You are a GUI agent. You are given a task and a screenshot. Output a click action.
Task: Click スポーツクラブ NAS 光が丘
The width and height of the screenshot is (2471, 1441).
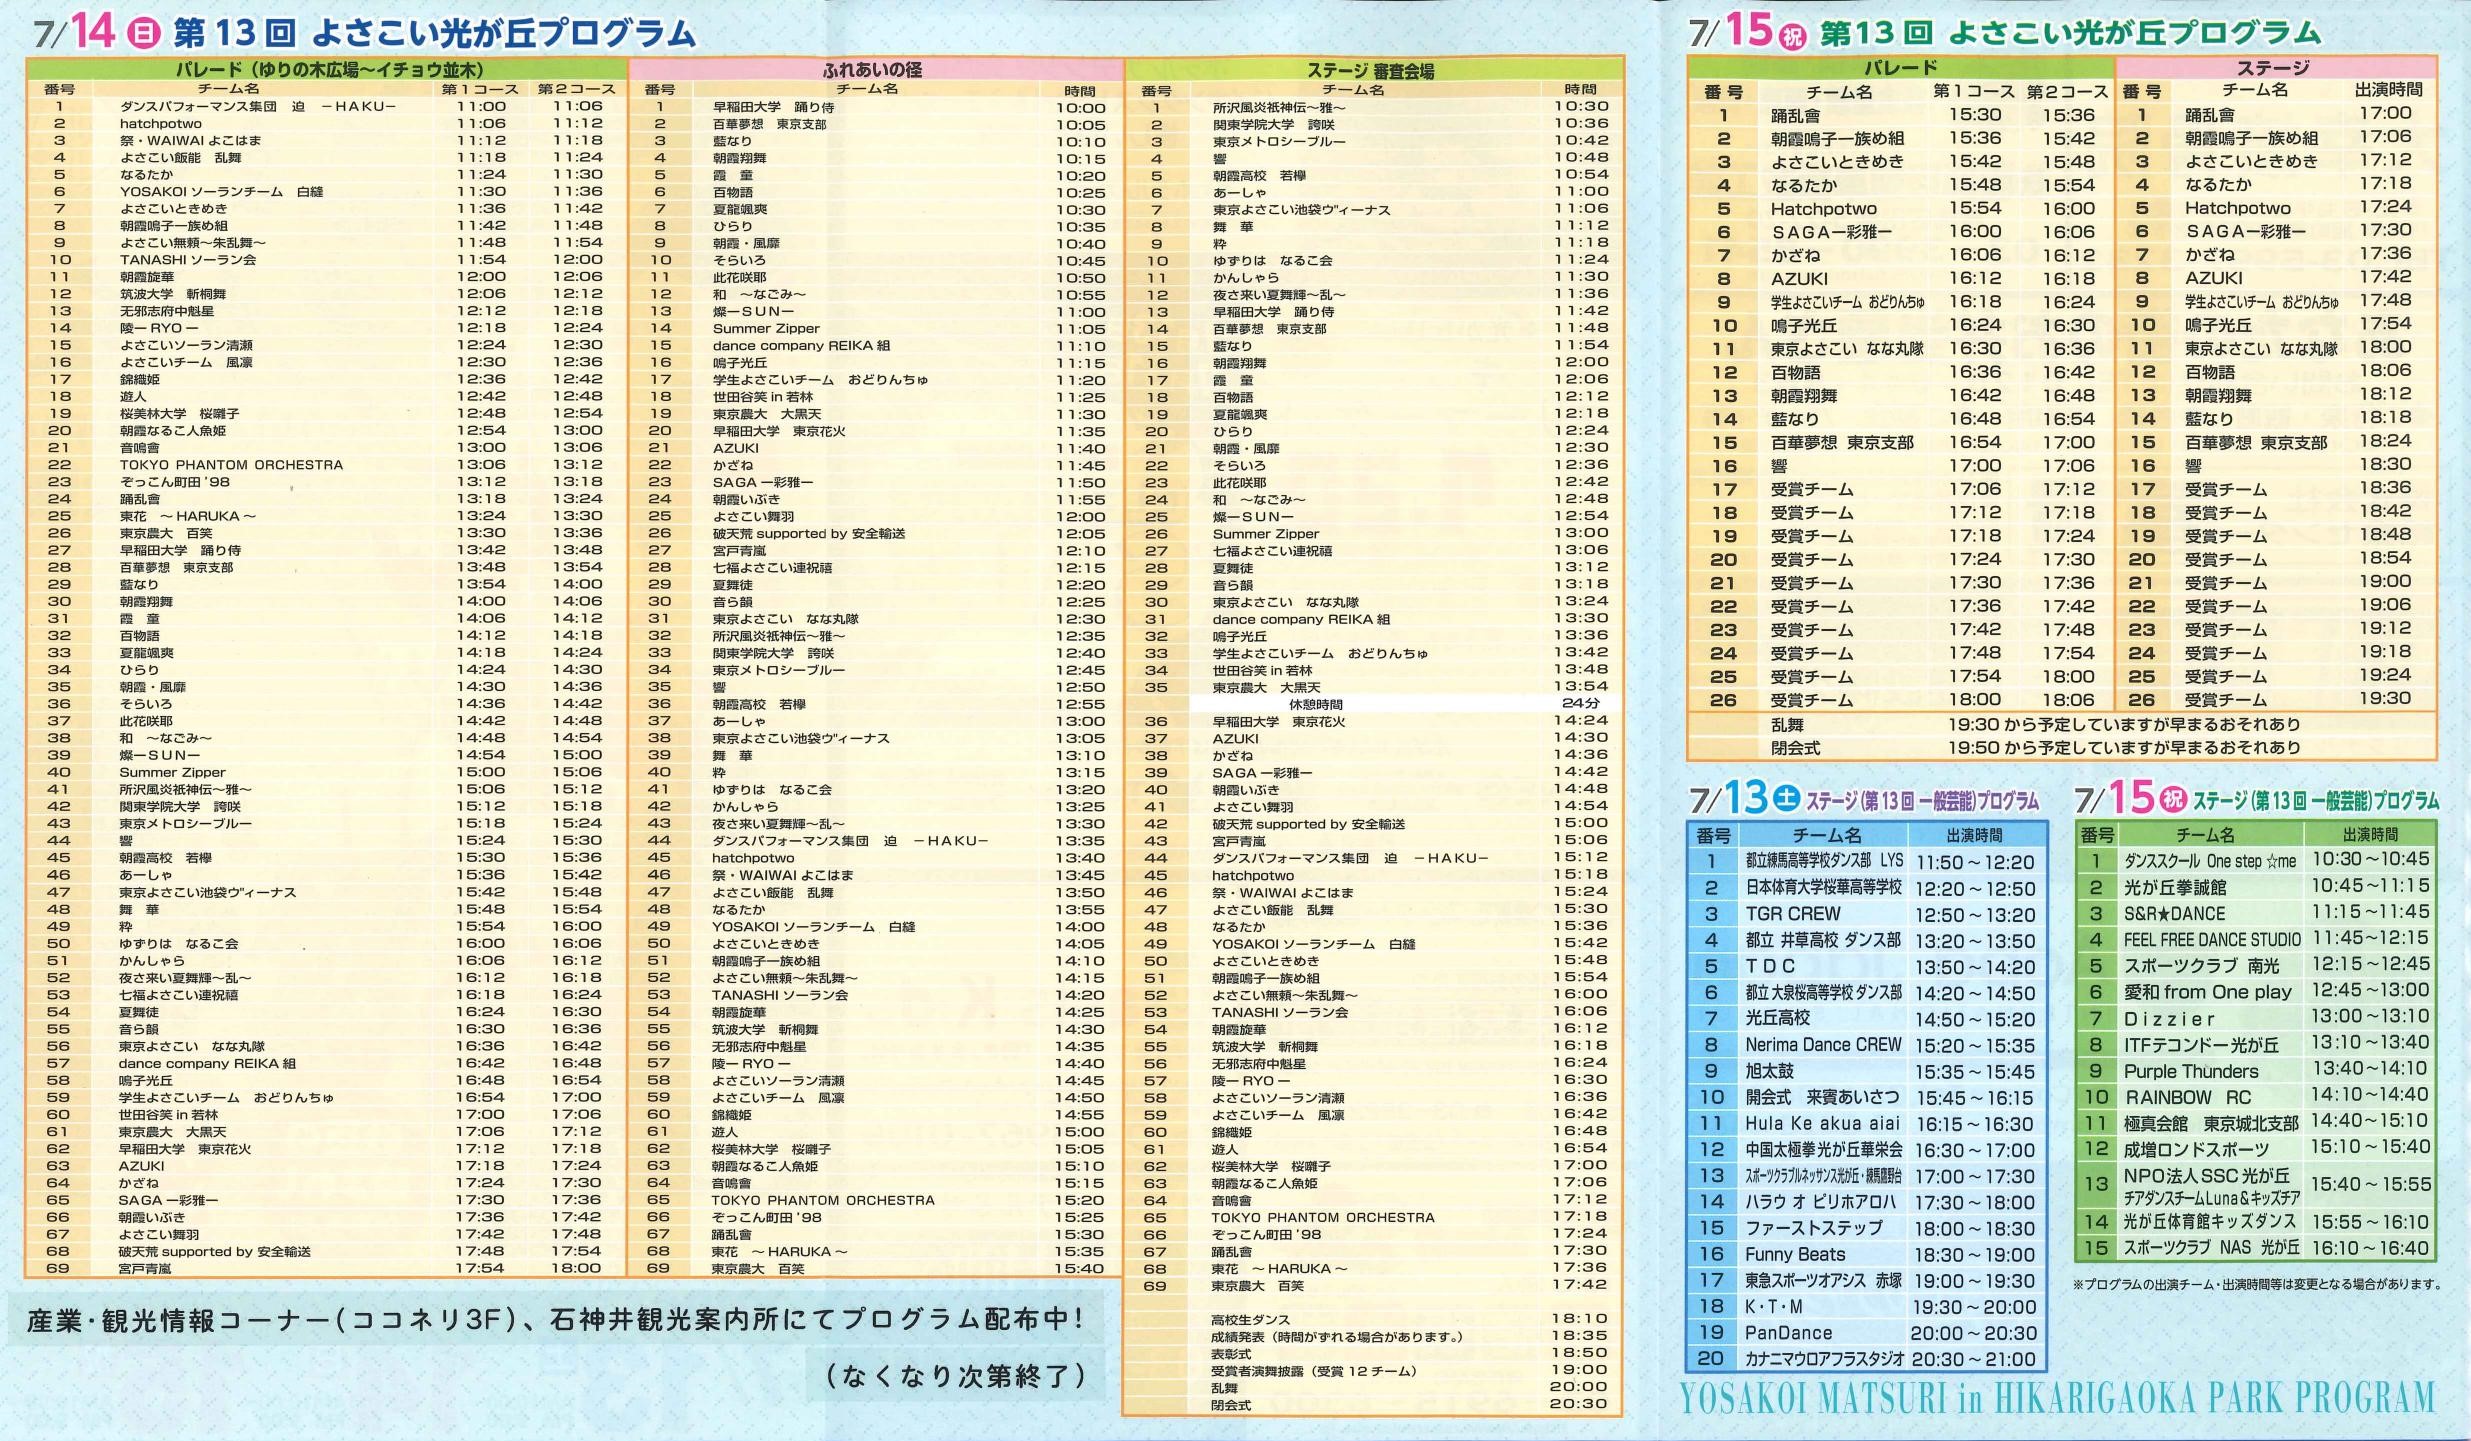tap(2211, 1248)
